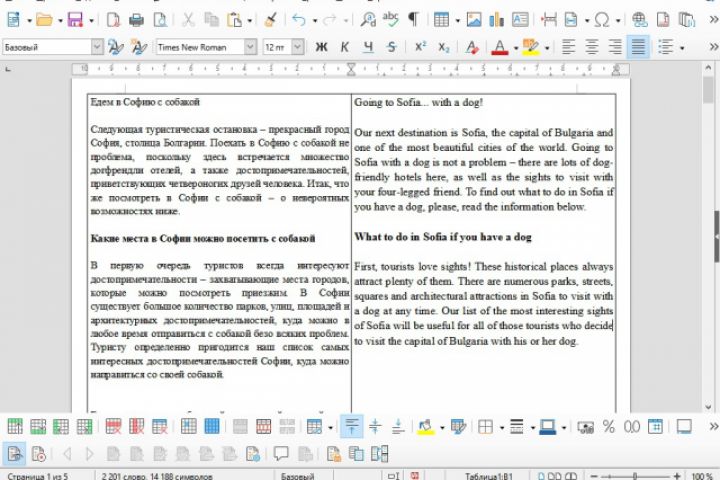The width and height of the screenshot is (720, 480).
Task: Click the Spelling check abc icon
Action: [390, 19]
